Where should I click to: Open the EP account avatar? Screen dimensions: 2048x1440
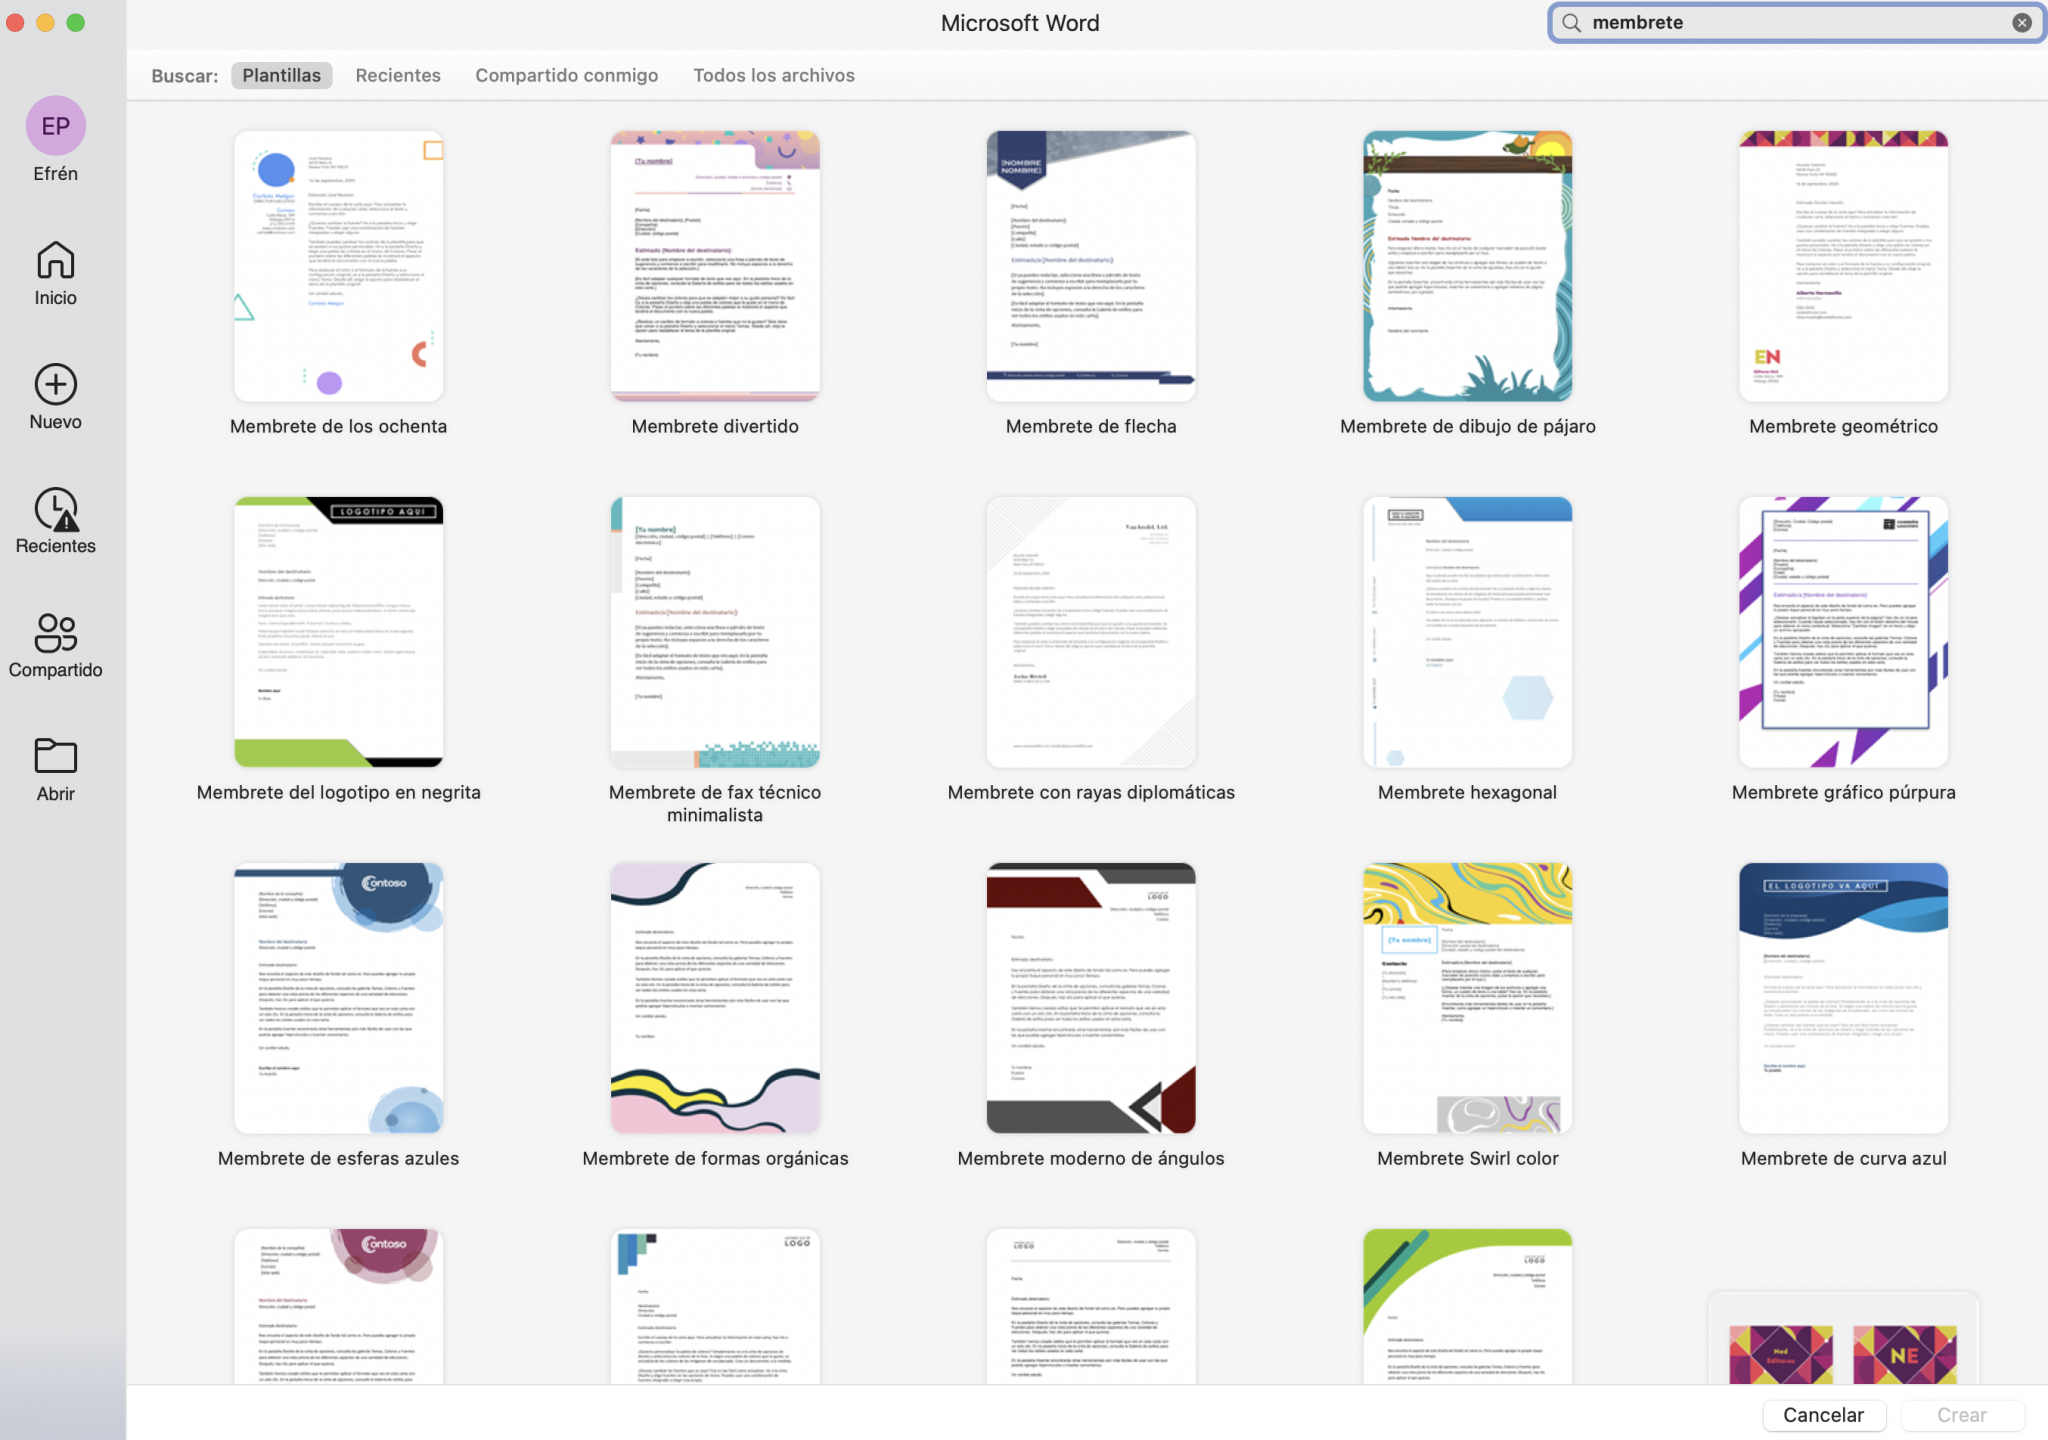tap(55, 126)
